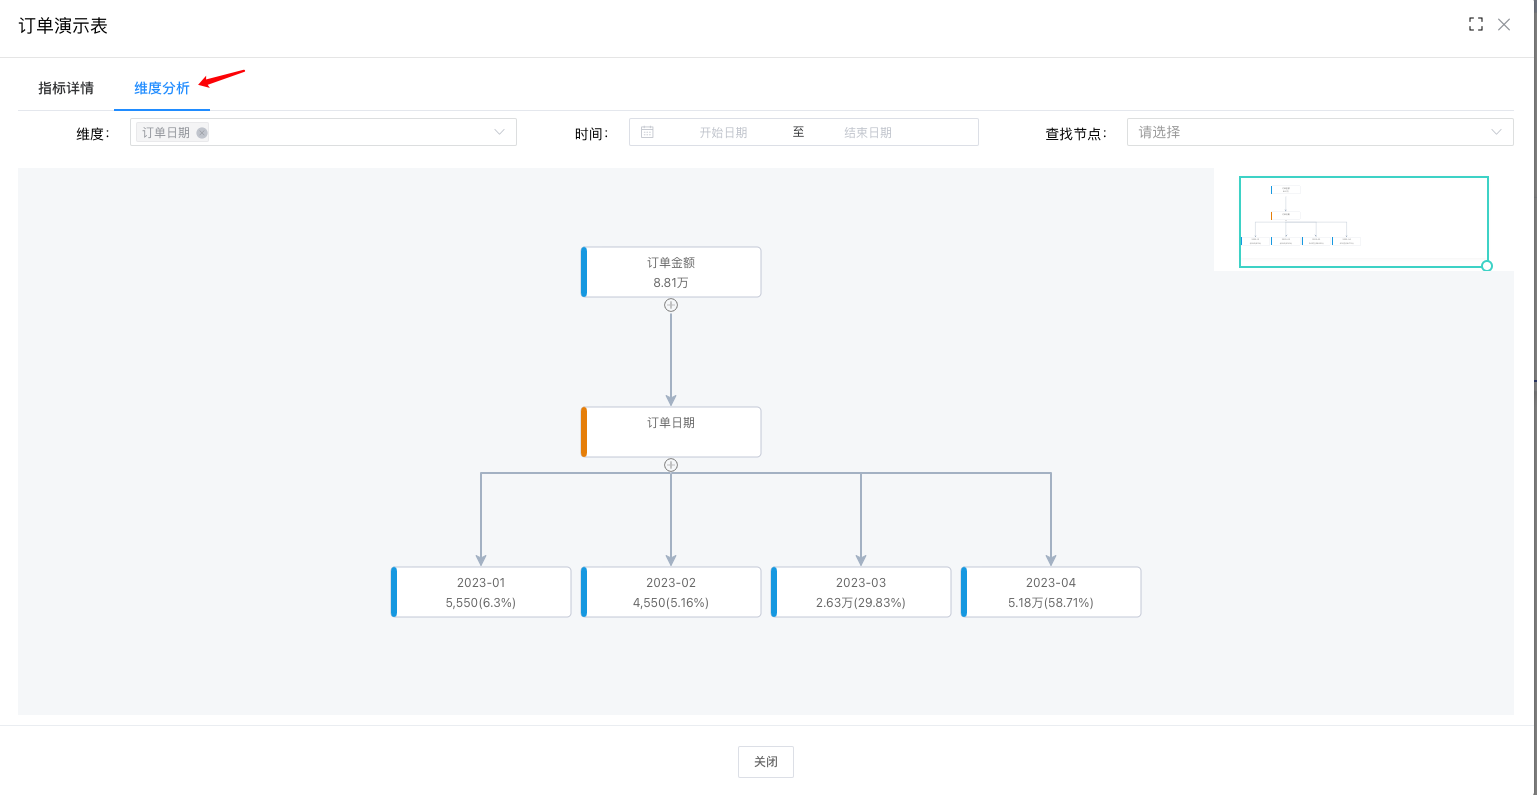Remove the 订单日期 tag from dimension field
The image size is (1537, 795).
[202, 133]
